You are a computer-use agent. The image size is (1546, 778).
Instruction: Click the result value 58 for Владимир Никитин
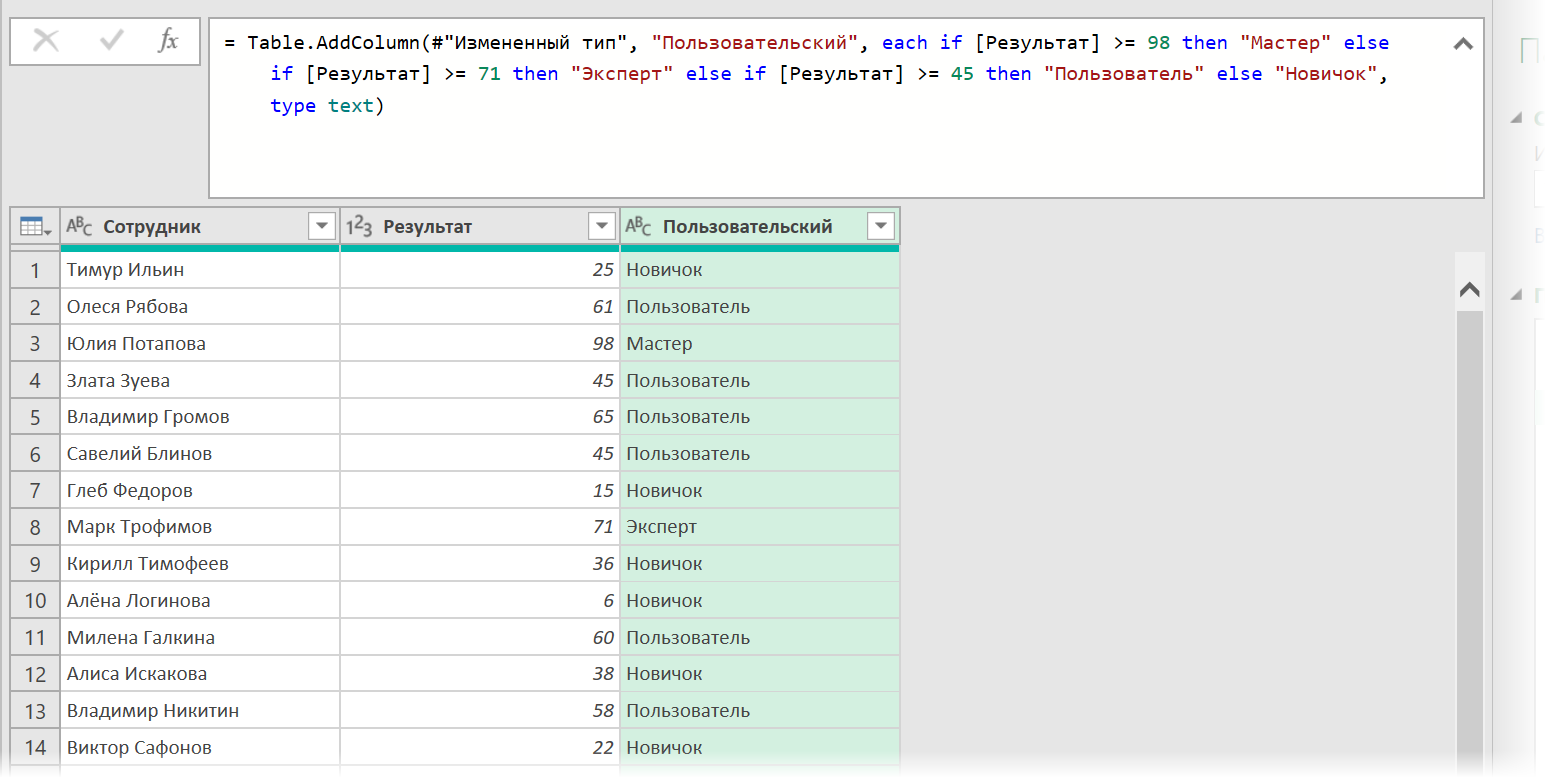click(480, 711)
